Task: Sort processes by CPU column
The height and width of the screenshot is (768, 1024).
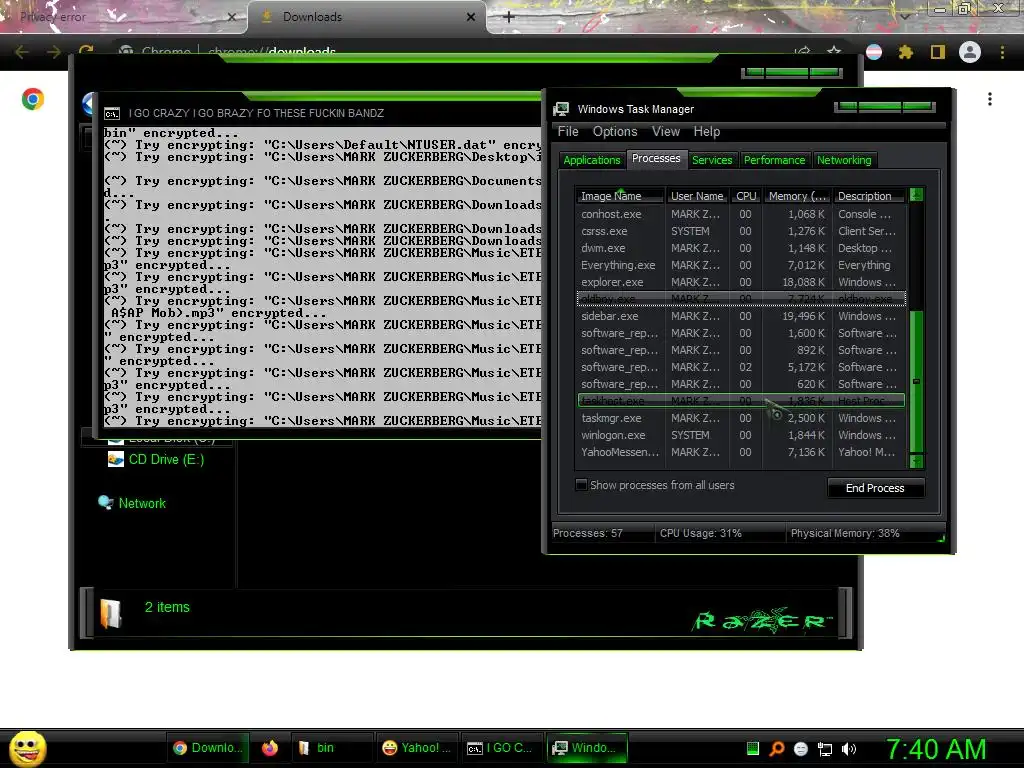Action: click(746, 196)
